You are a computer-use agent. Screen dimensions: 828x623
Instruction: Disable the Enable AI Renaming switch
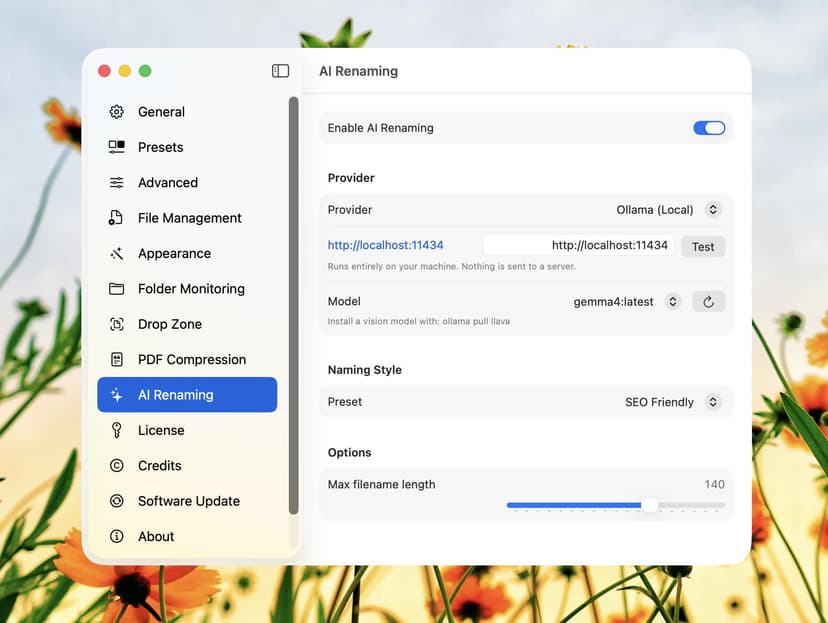click(x=709, y=128)
